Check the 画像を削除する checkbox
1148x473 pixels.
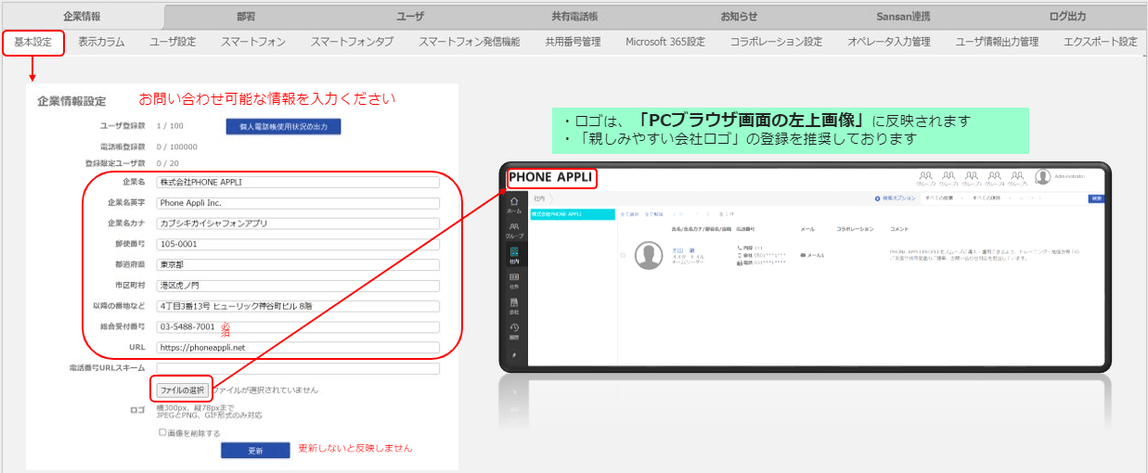click(x=163, y=433)
